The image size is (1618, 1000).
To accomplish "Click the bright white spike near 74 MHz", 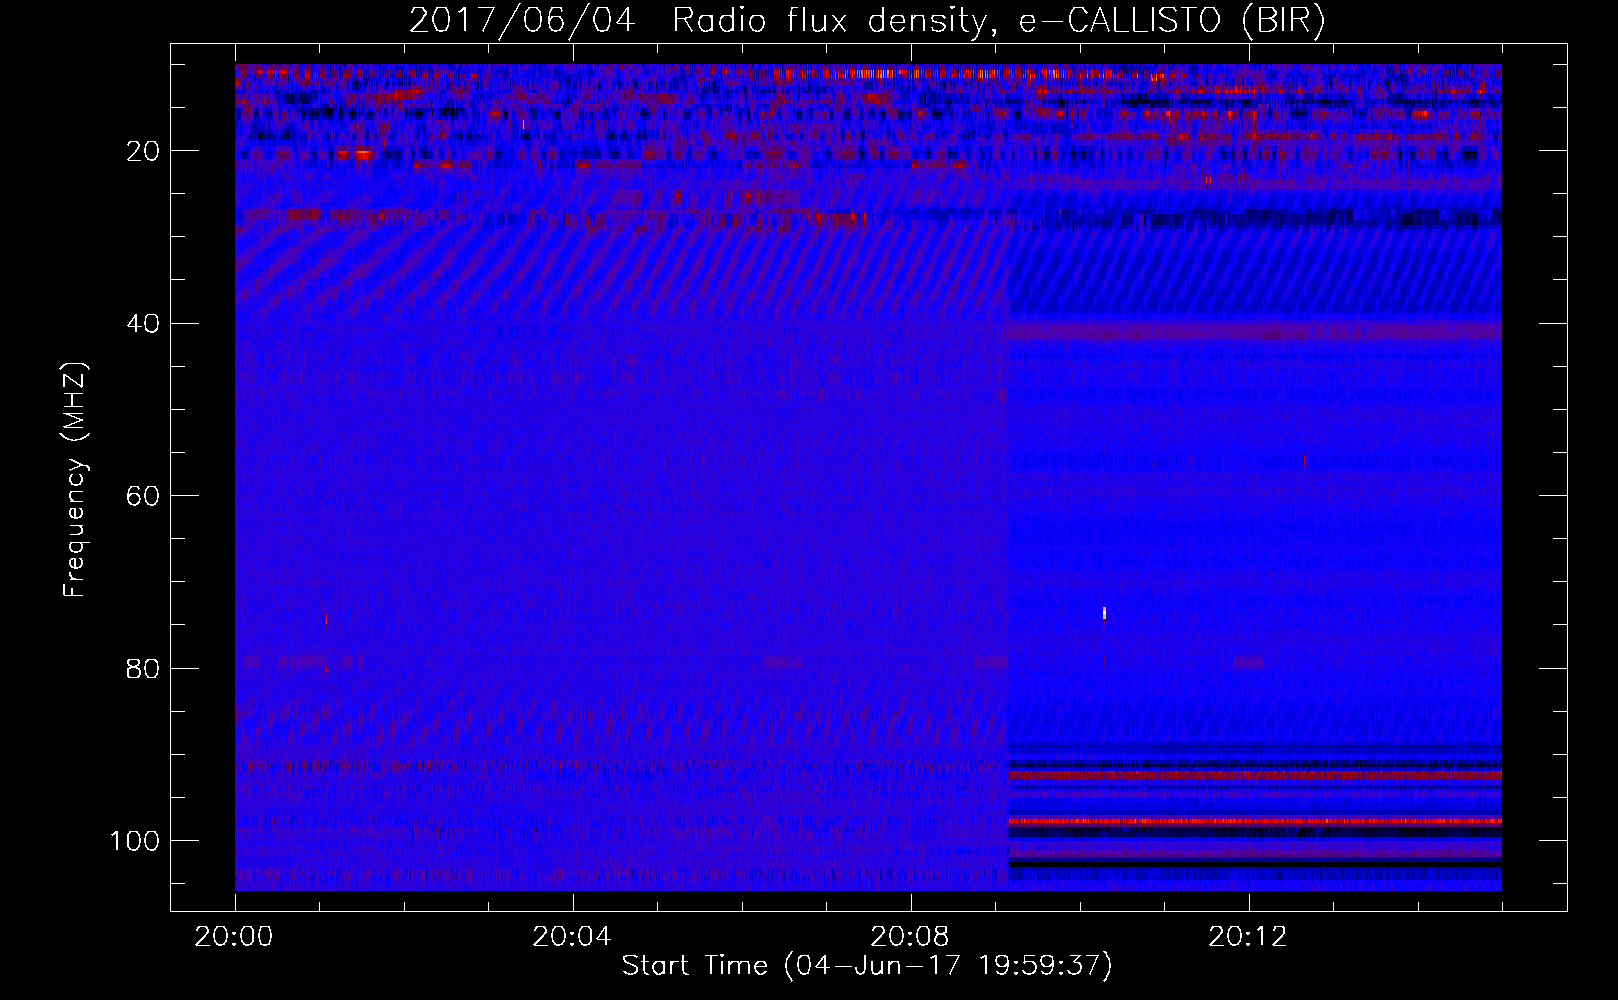I will 1104,613.
